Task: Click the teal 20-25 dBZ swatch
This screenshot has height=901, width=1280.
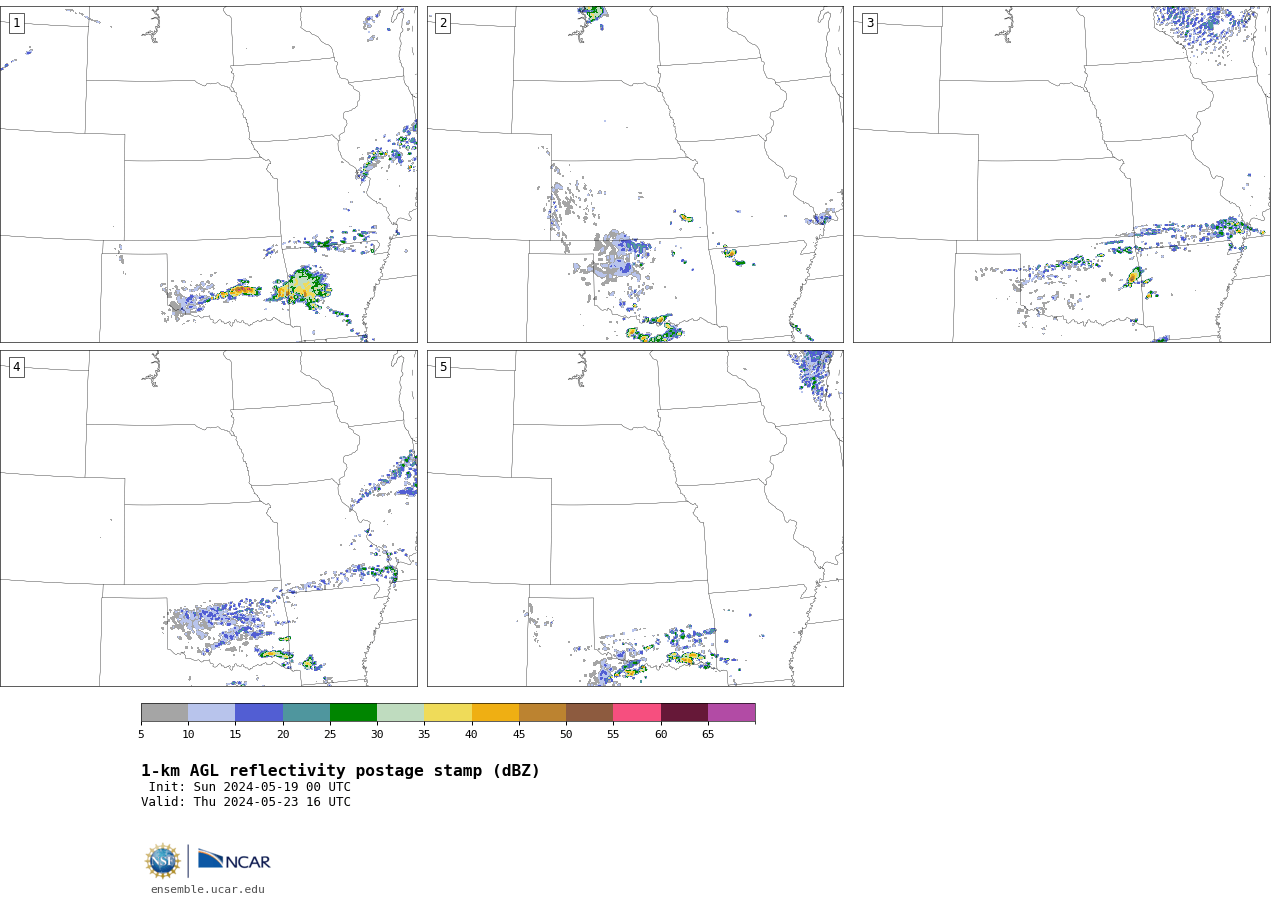Action: click(306, 713)
